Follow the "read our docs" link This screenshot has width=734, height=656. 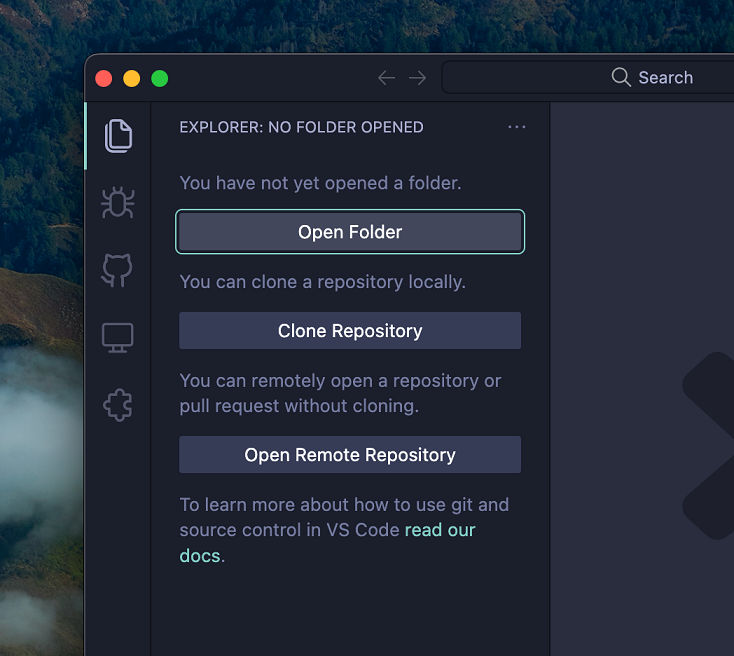(x=440, y=530)
